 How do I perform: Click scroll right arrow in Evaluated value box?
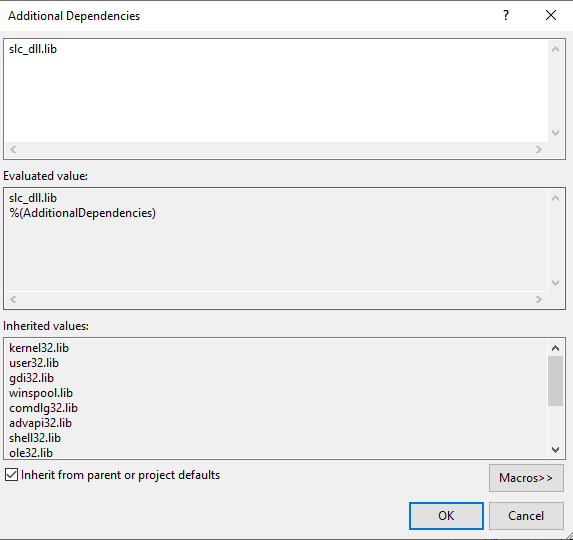539,300
